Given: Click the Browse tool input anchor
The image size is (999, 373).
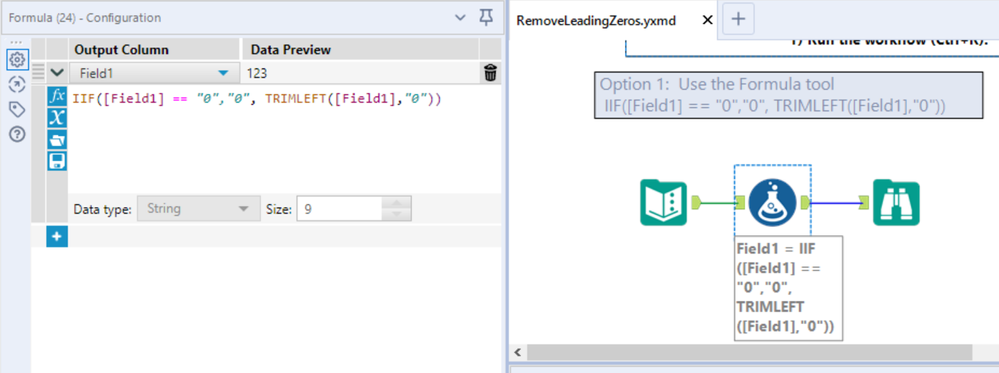Looking at the screenshot, I should click(864, 203).
